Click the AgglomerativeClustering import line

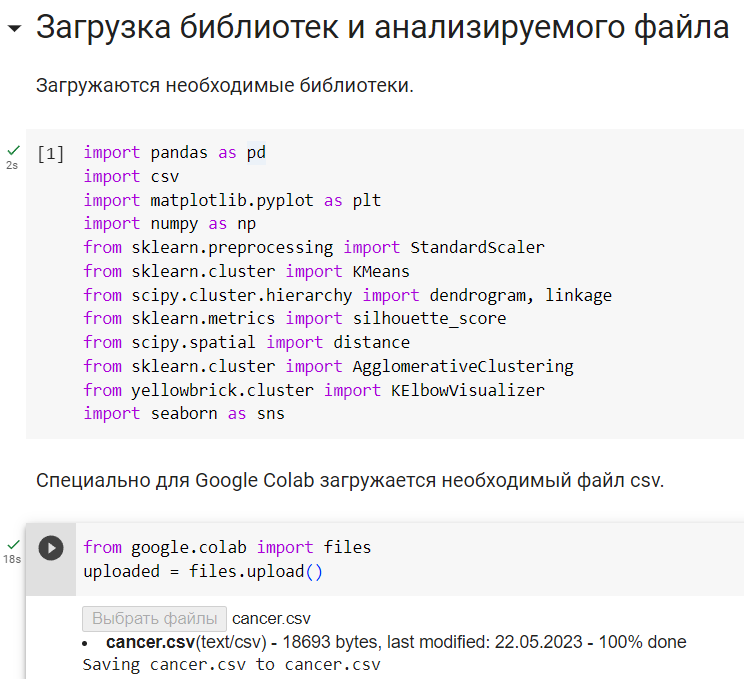(x=328, y=366)
